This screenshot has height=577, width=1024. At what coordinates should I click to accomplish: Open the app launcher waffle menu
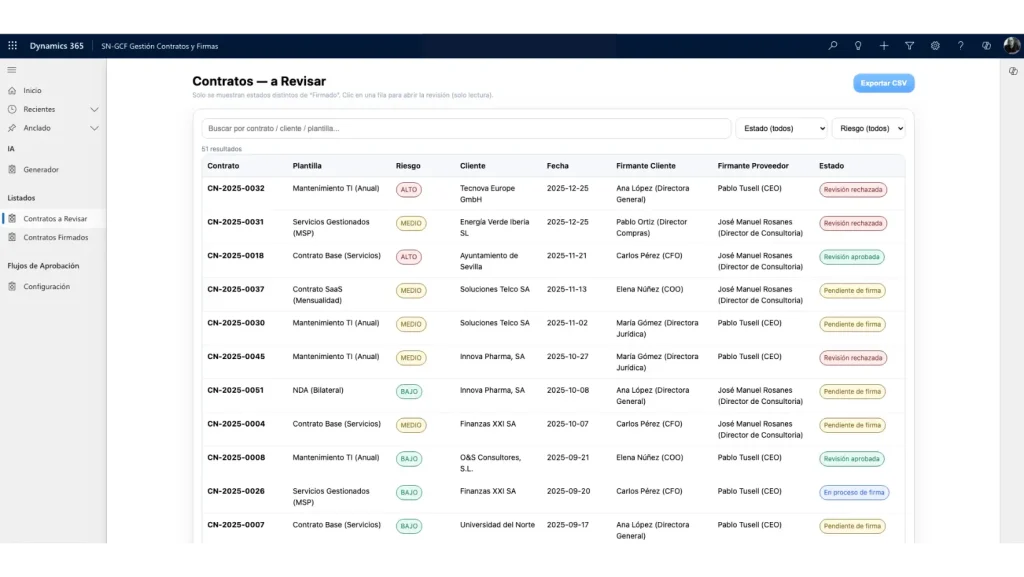(12, 46)
